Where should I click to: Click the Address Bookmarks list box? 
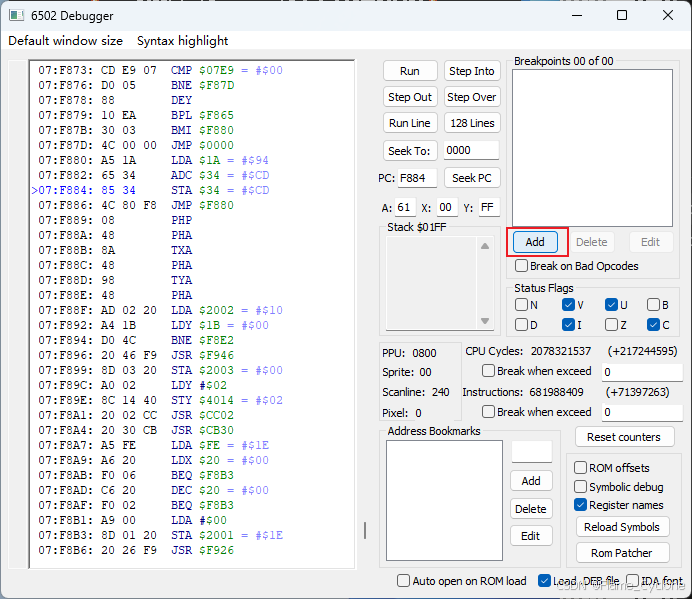pyautogui.click(x=444, y=501)
